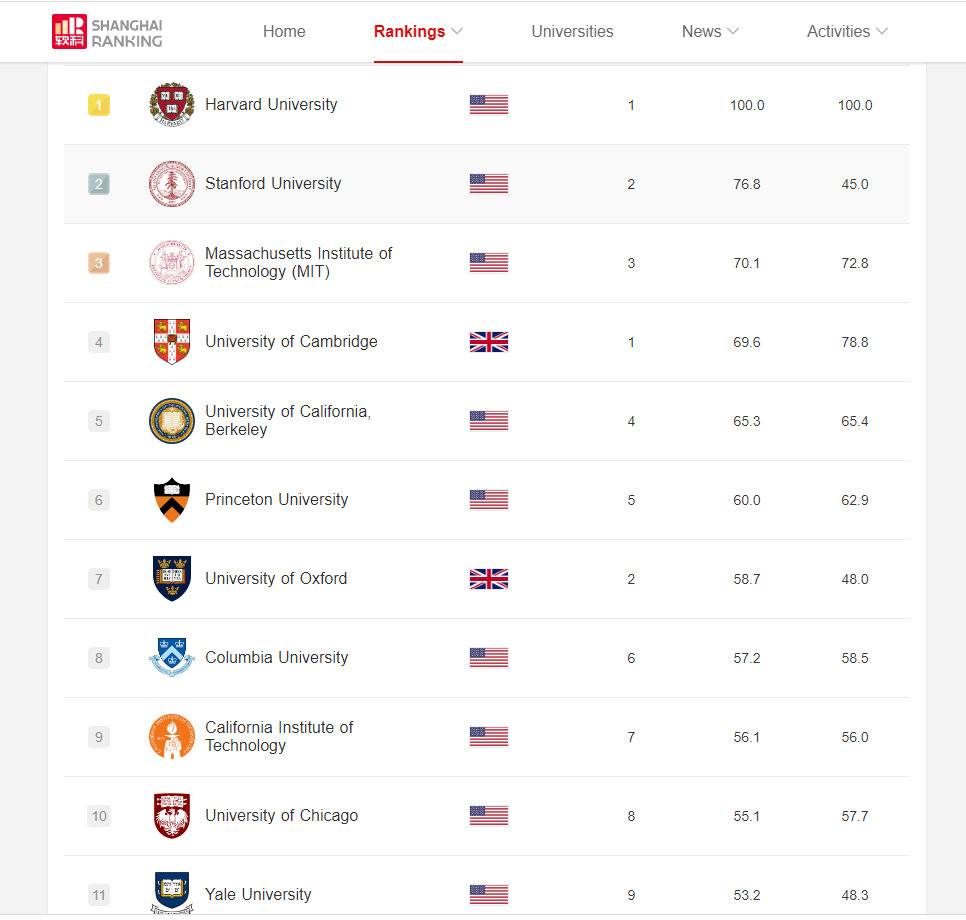The height and width of the screenshot is (920, 966).
Task: Expand the News dropdown arrow
Action: pos(733,32)
